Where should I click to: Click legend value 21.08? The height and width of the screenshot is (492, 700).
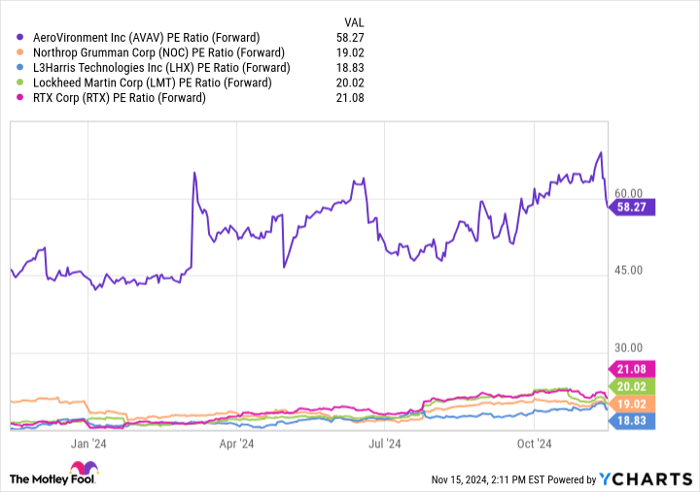[350, 97]
